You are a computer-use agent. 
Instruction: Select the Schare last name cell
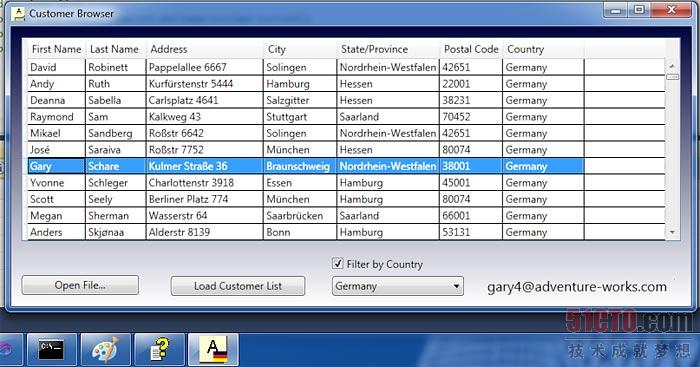coord(116,167)
